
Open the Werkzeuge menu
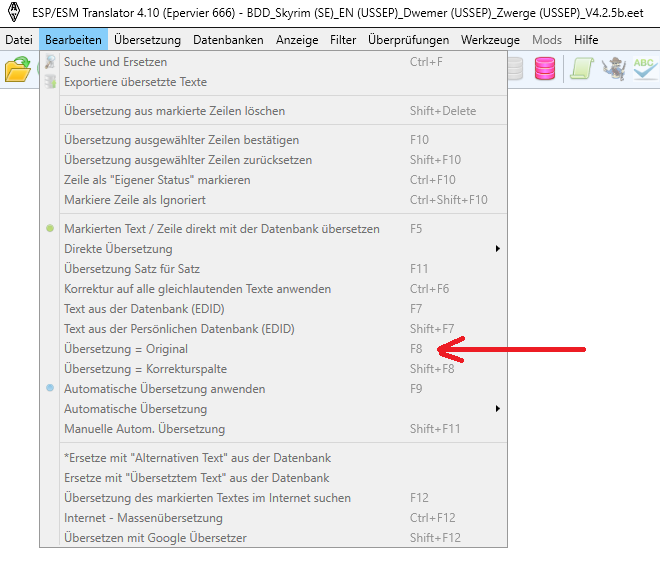click(x=492, y=40)
